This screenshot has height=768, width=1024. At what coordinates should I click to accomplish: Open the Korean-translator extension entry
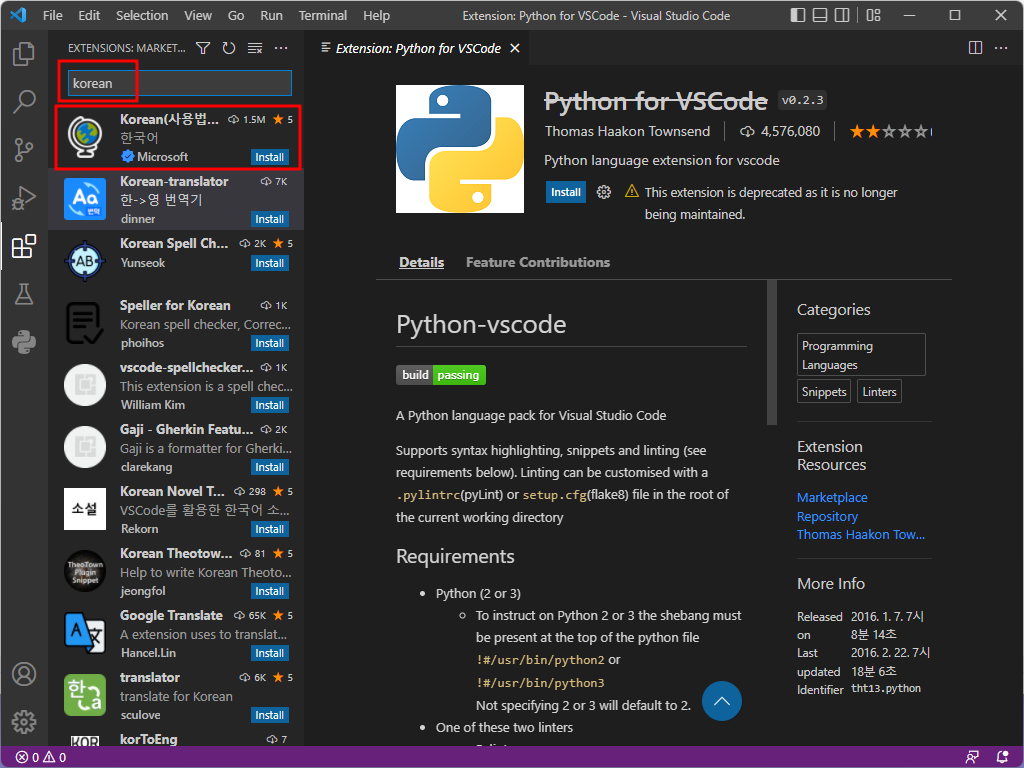point(176,199)
